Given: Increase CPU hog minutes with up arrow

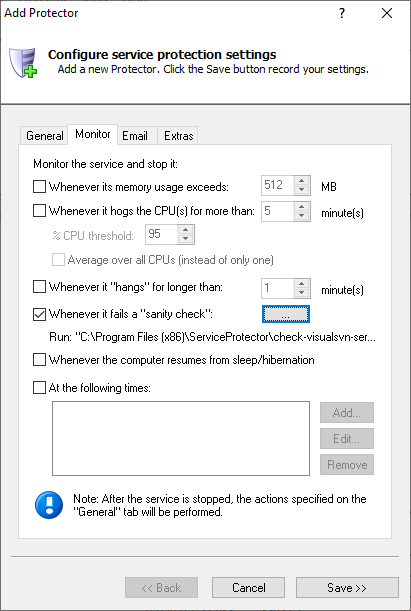Looking at the screenshot, I should point(302,207).
